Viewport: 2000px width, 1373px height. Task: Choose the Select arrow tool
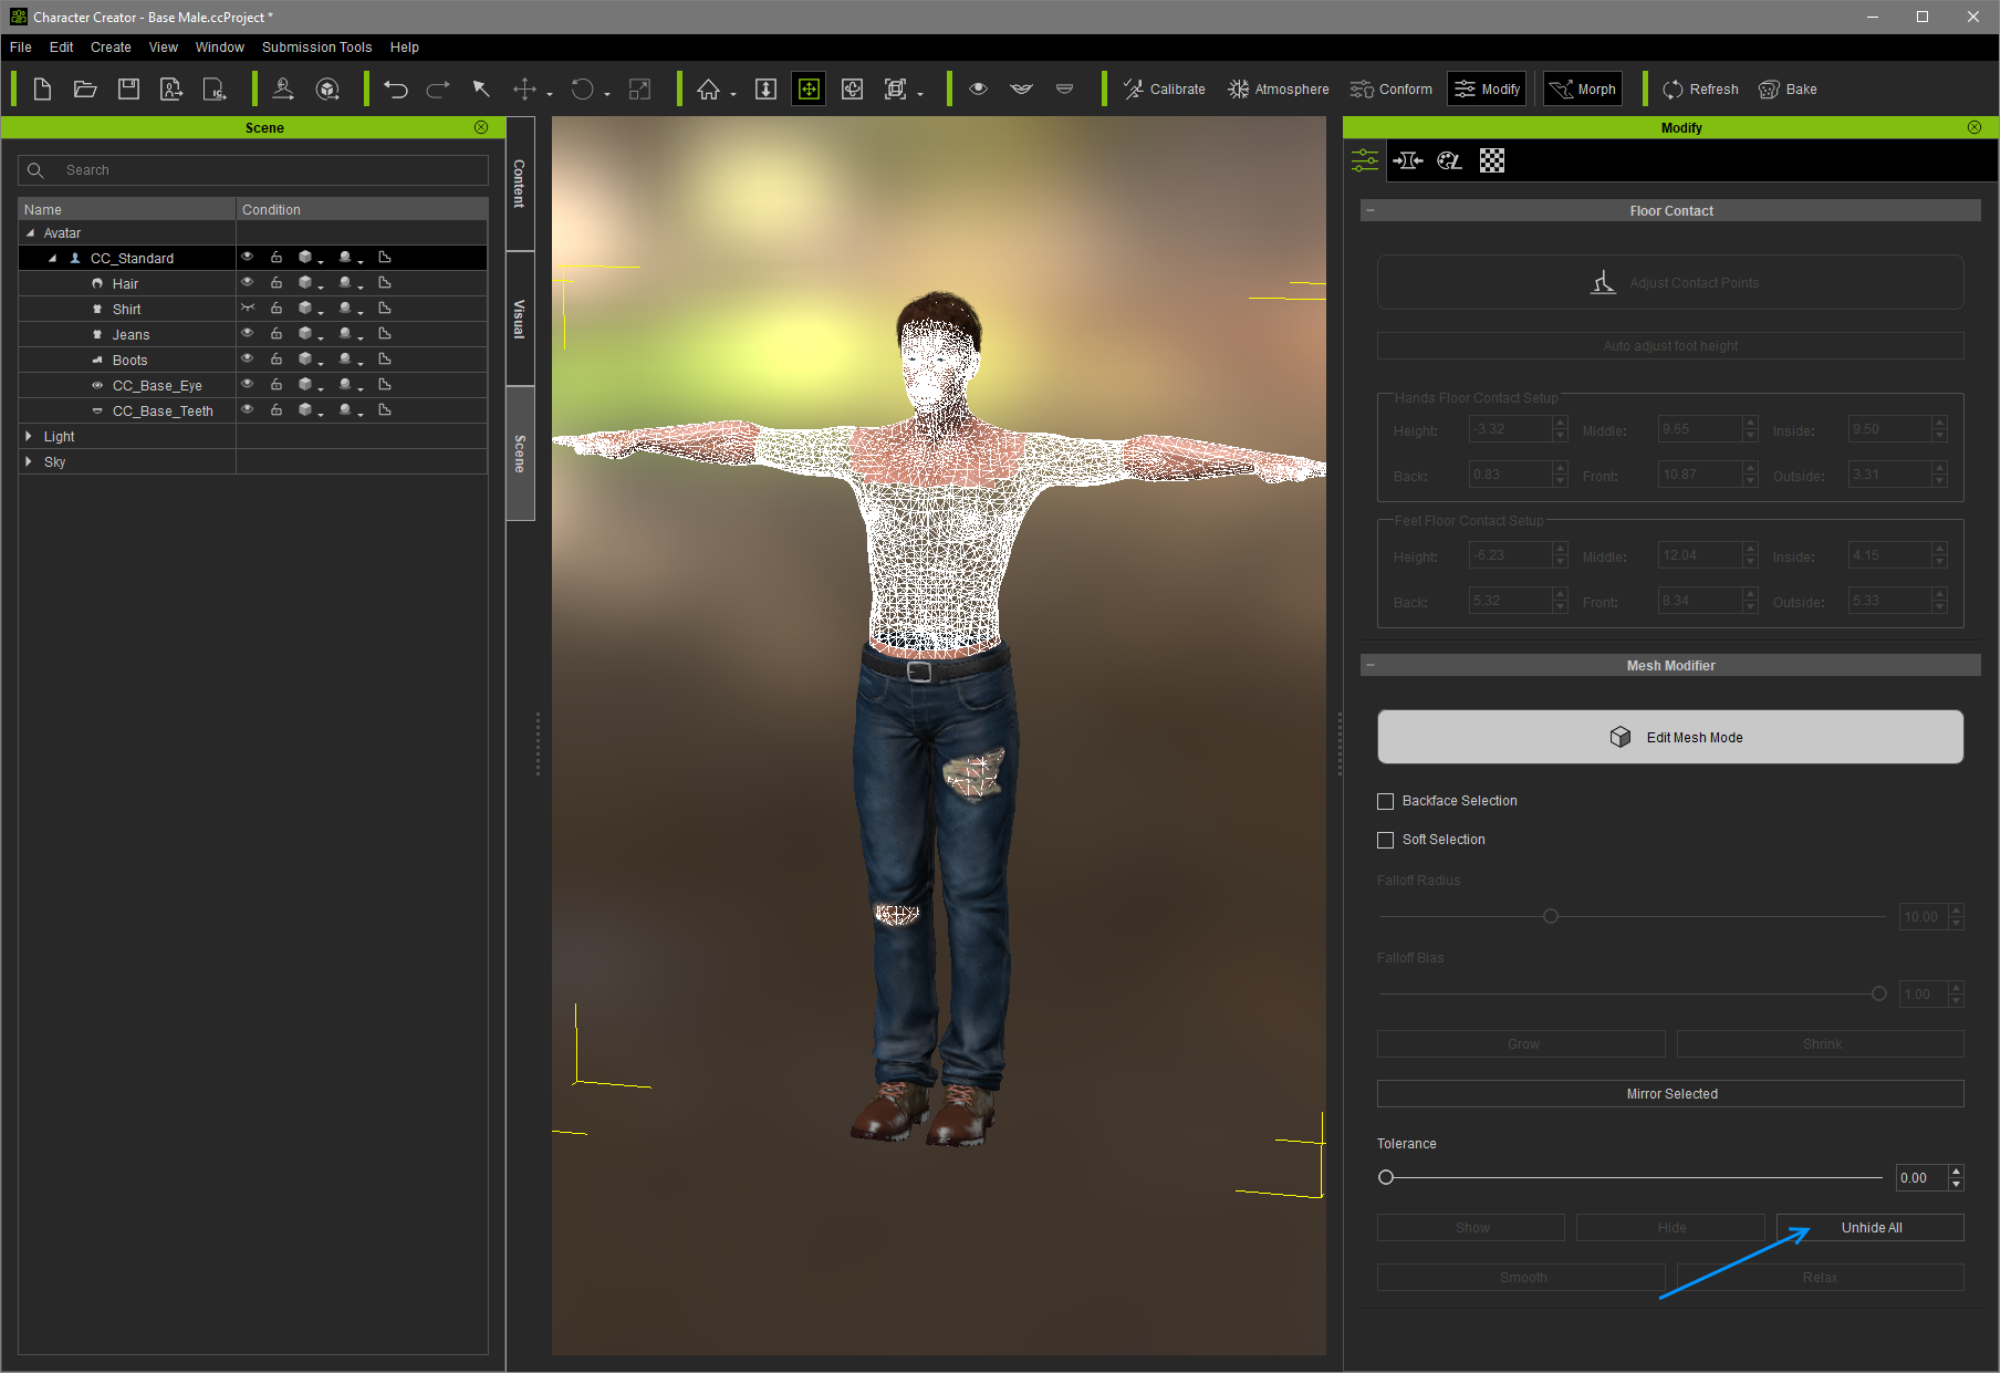pos(481,89)
